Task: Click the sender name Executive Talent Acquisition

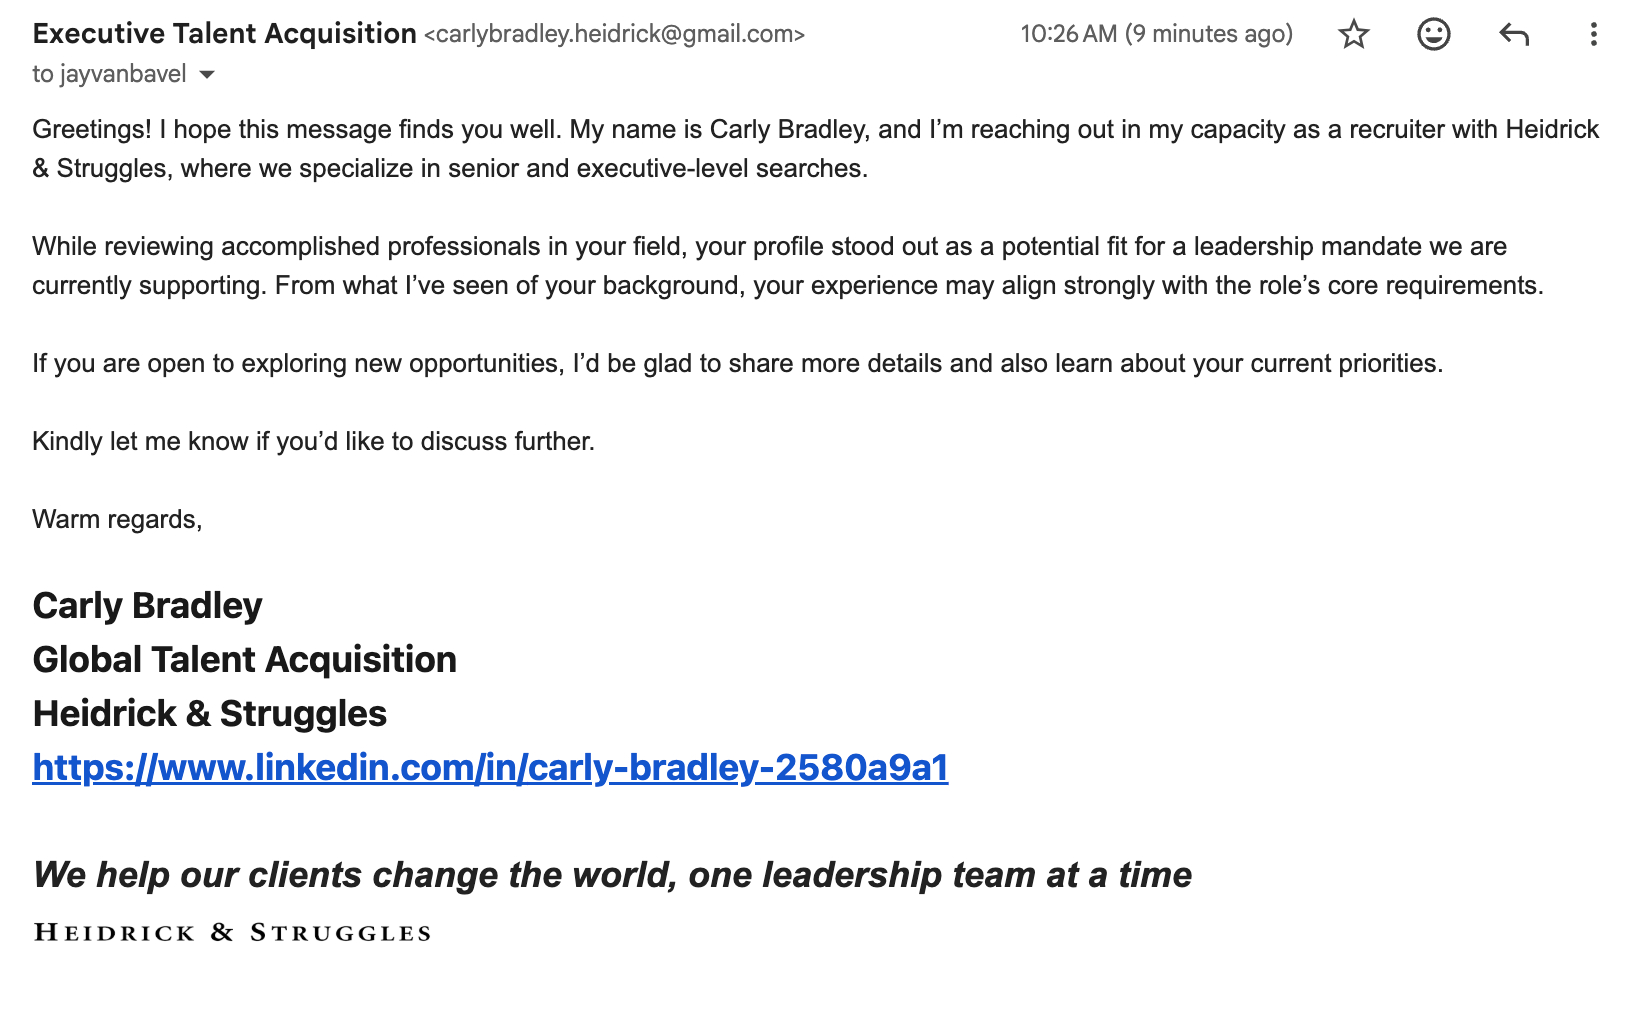Action: (x=224, y=34)
